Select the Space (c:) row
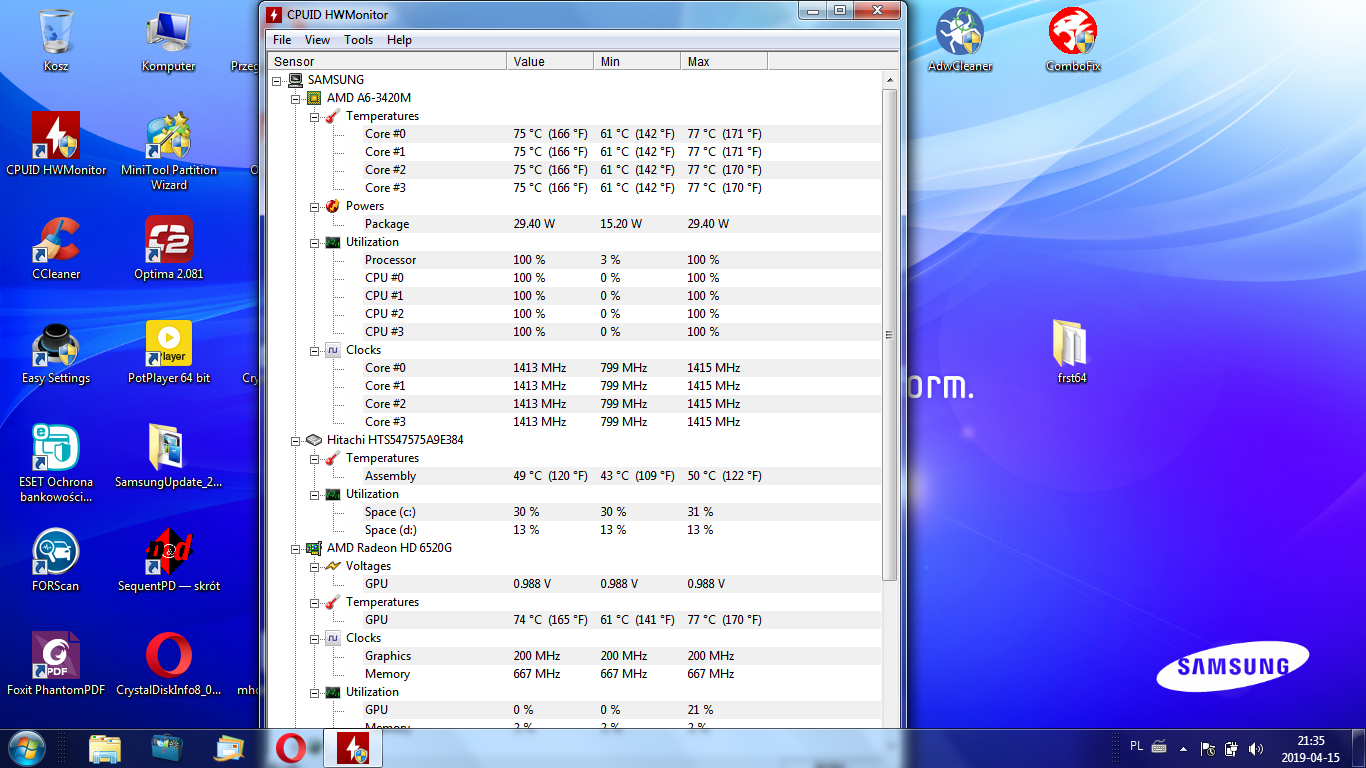 pyautogui.click(x=575, y=512)
